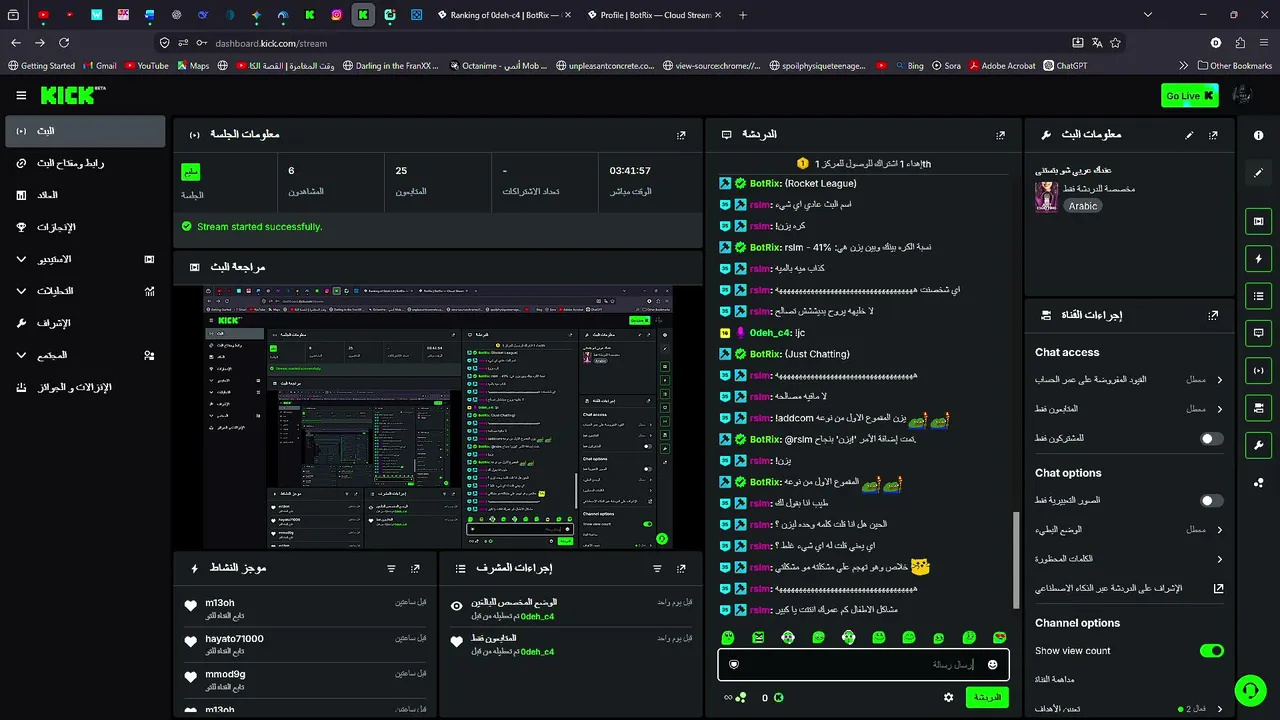Viewport: 1280px width, 720px height.
Task: Click the stream category cover image in معلومات البث
Action: (x=1046, y=197)
